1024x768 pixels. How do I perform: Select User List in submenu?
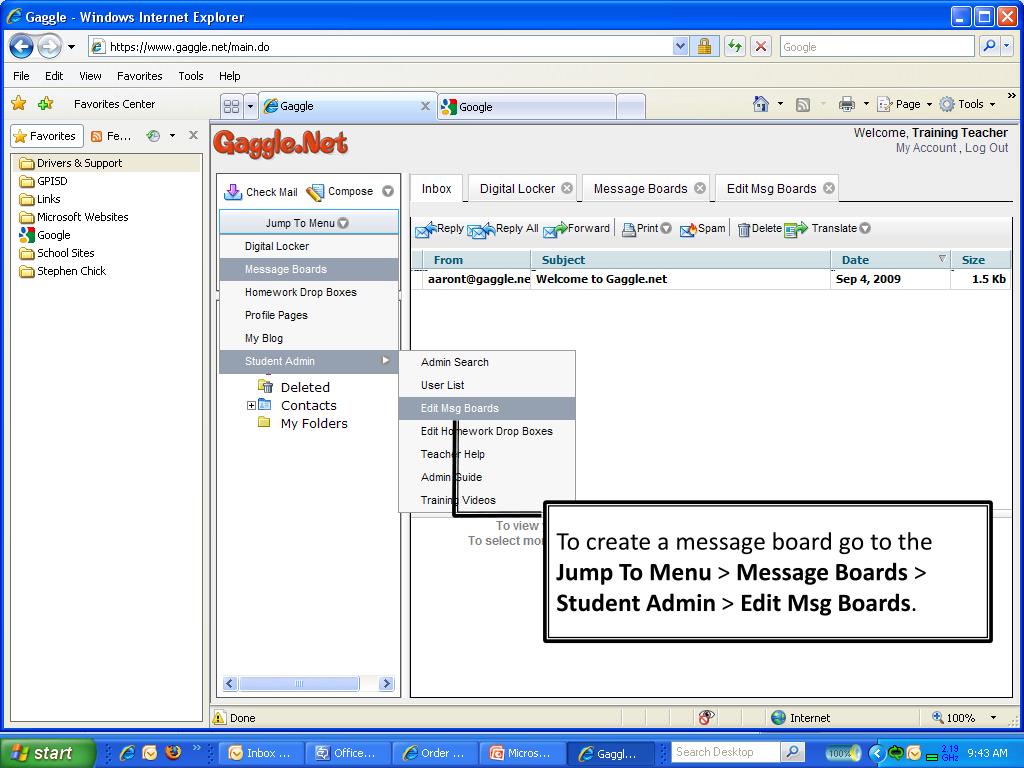tap(487, 385)
